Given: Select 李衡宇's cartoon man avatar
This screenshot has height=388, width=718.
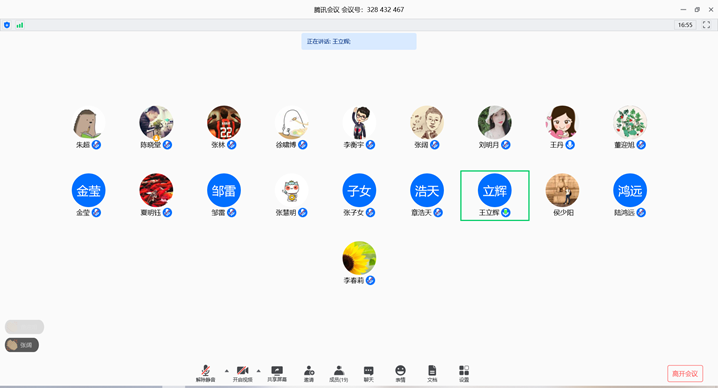Looking at the screenshot, I should (x=359, y=122).
